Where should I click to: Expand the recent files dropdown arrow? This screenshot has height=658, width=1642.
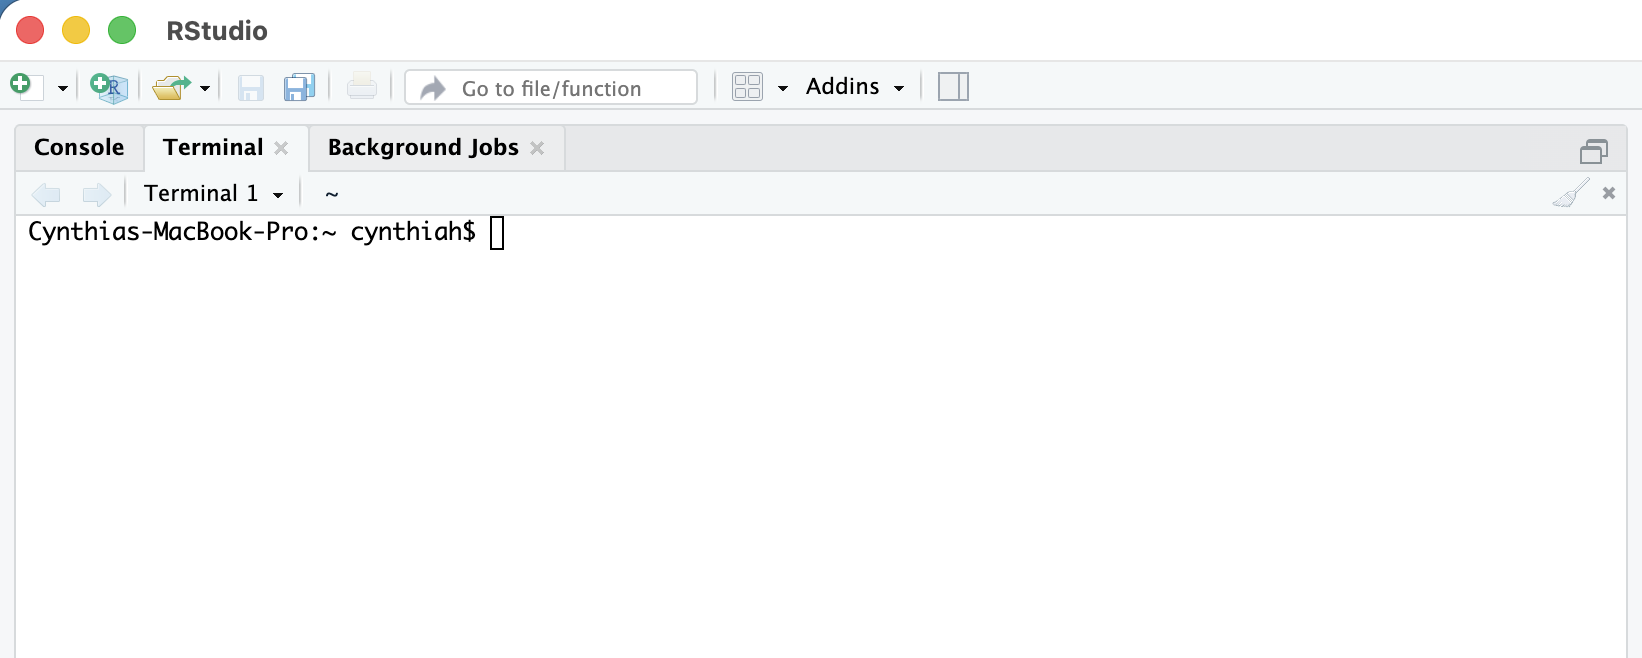205,88
